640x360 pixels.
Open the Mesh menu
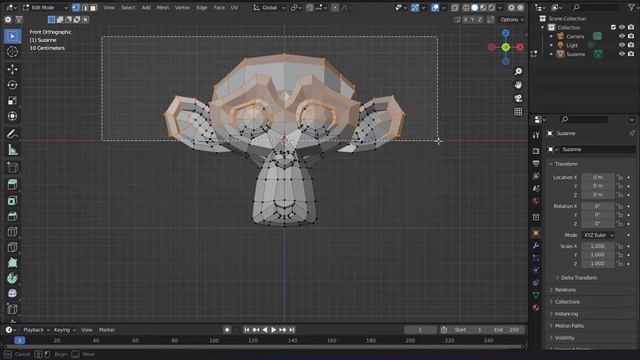pos(163,8)
